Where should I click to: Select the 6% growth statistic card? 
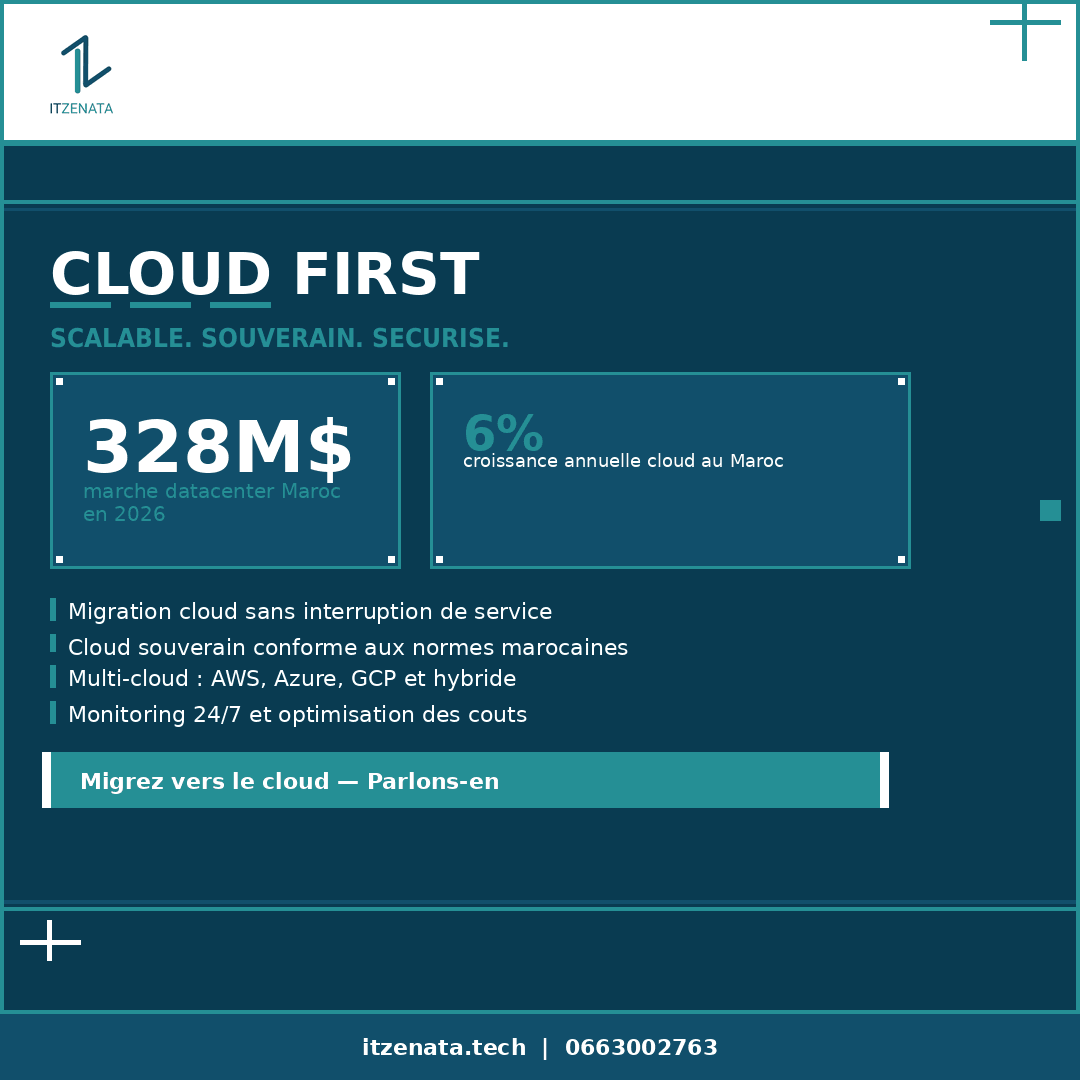[670, 470]
